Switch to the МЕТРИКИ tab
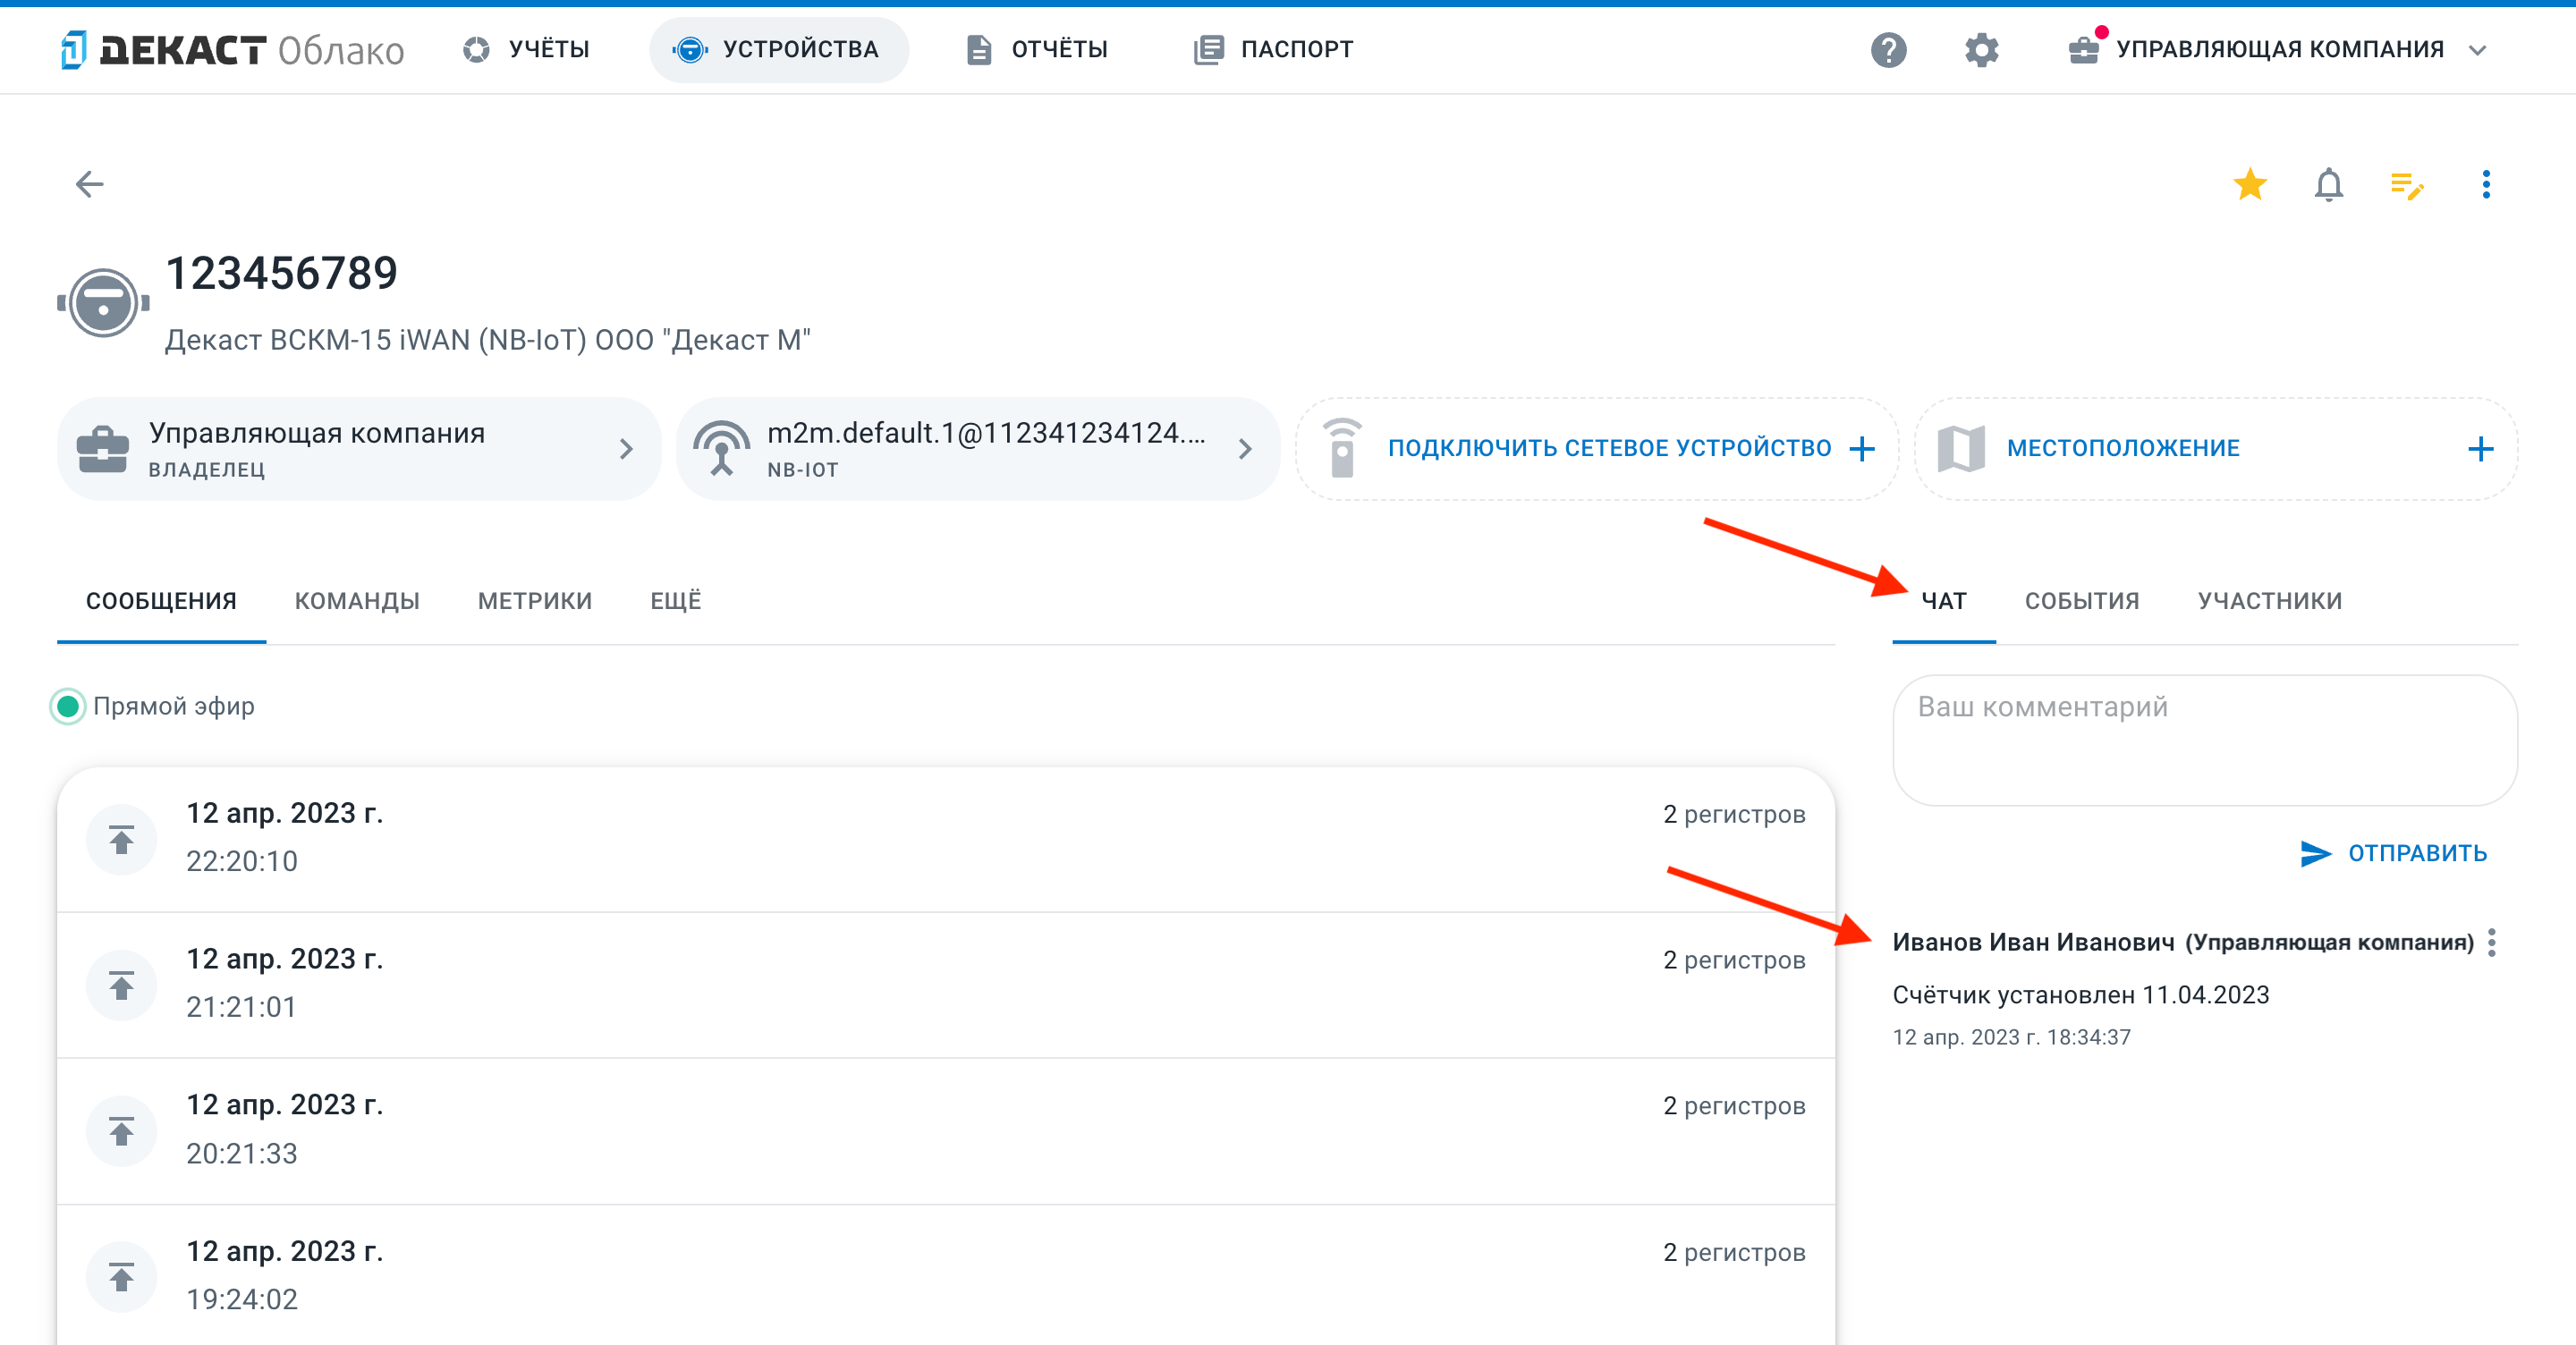Screen dimensions: 2576x1345 tap(535, 601)
